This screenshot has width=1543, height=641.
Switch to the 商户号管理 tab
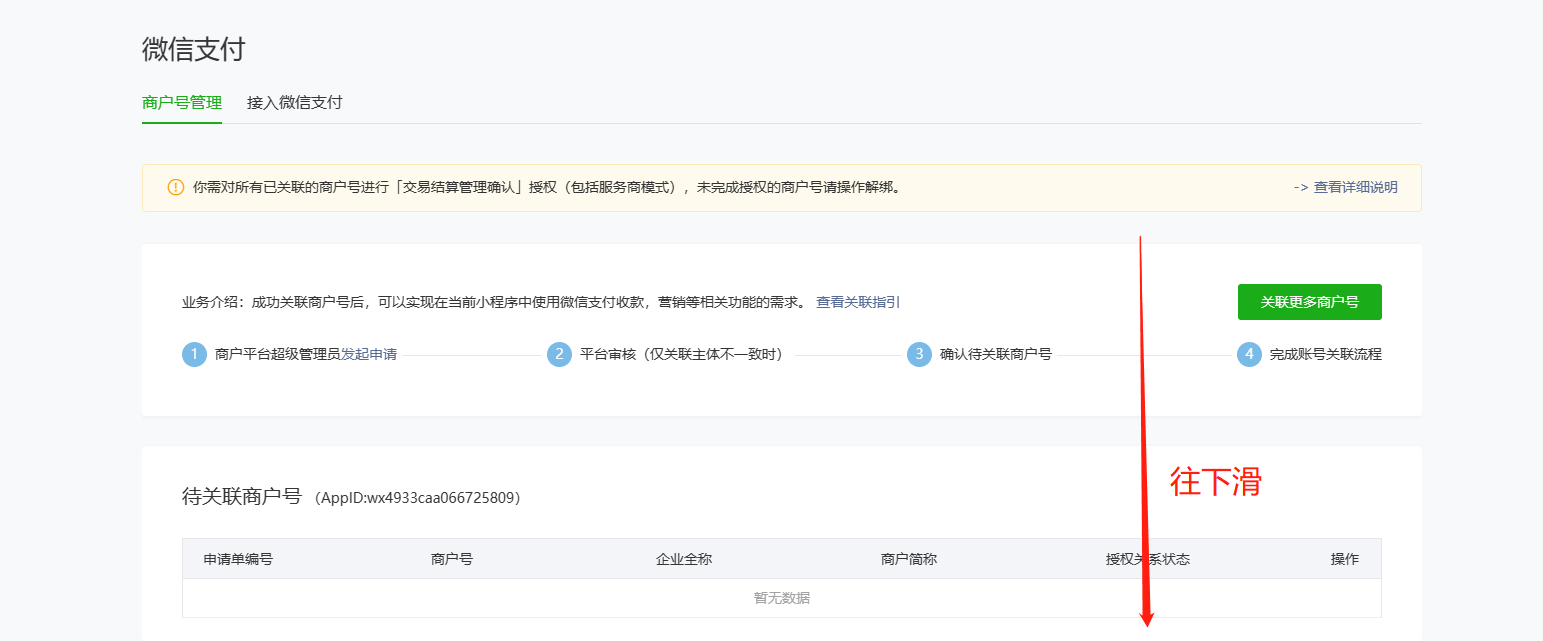pyautogui.click(x=182, y=102)
